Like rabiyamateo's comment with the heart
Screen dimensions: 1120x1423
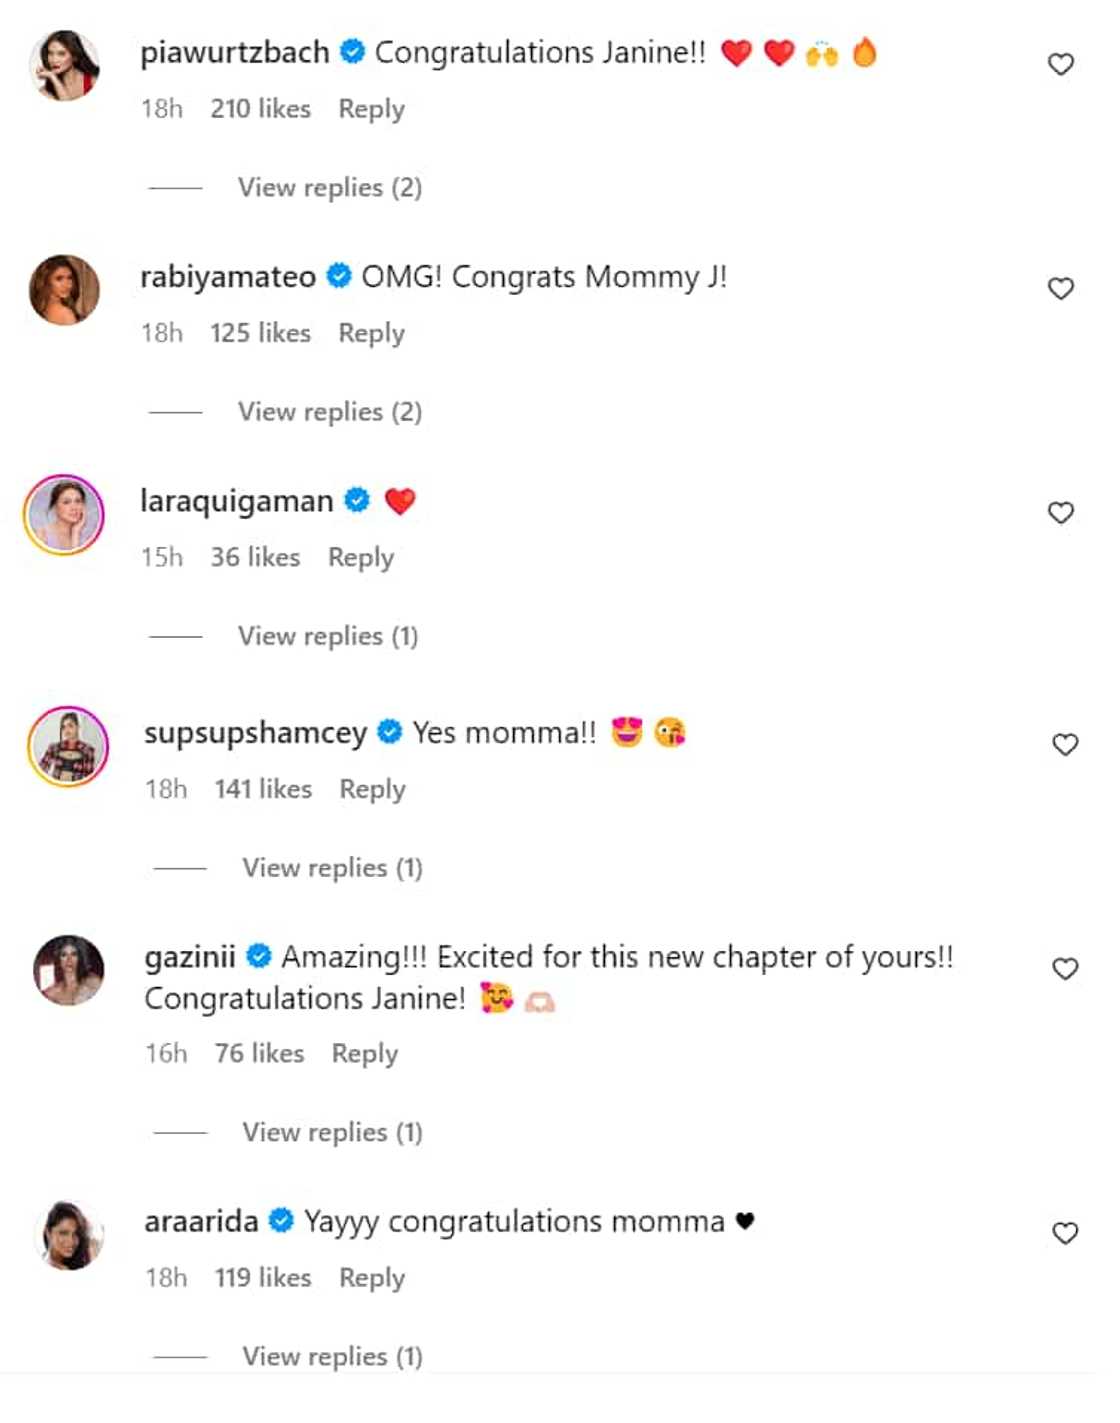[x=1060, y=289]
